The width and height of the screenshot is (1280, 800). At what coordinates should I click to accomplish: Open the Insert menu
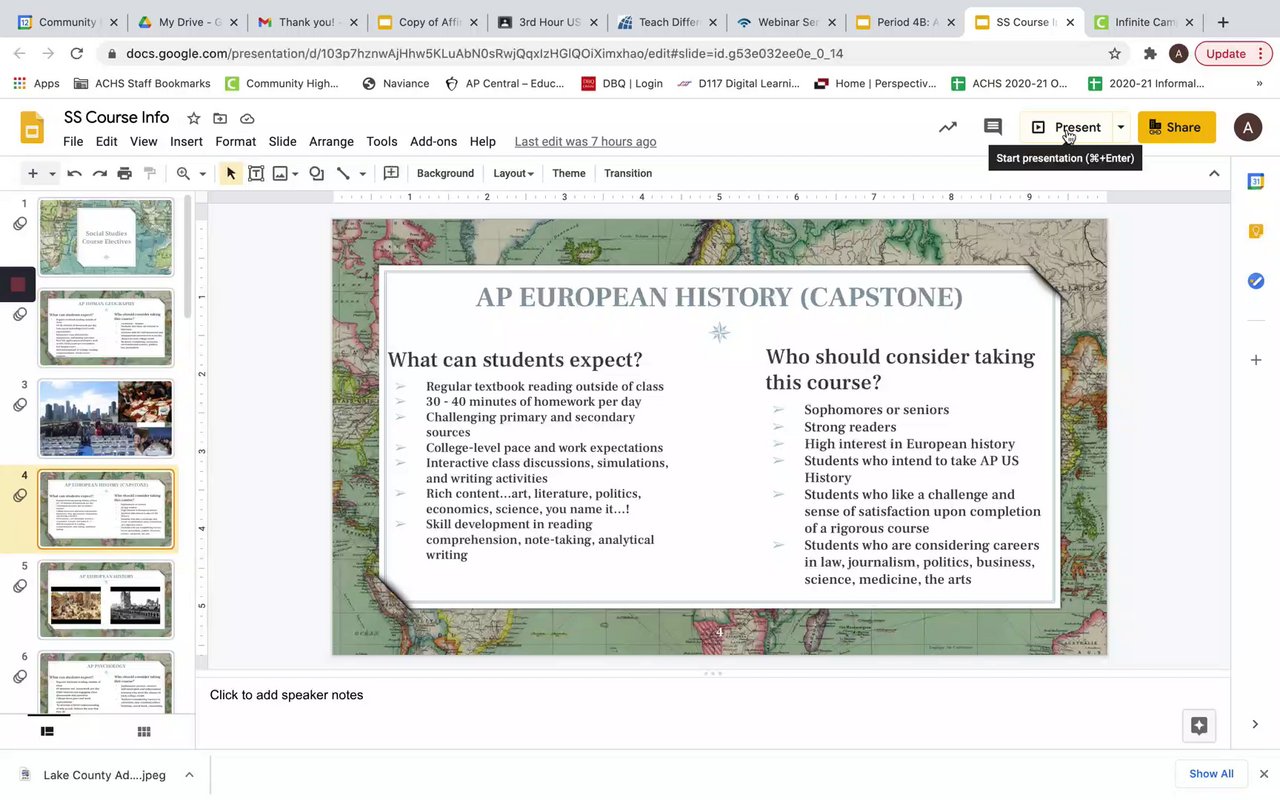point(186,142)
